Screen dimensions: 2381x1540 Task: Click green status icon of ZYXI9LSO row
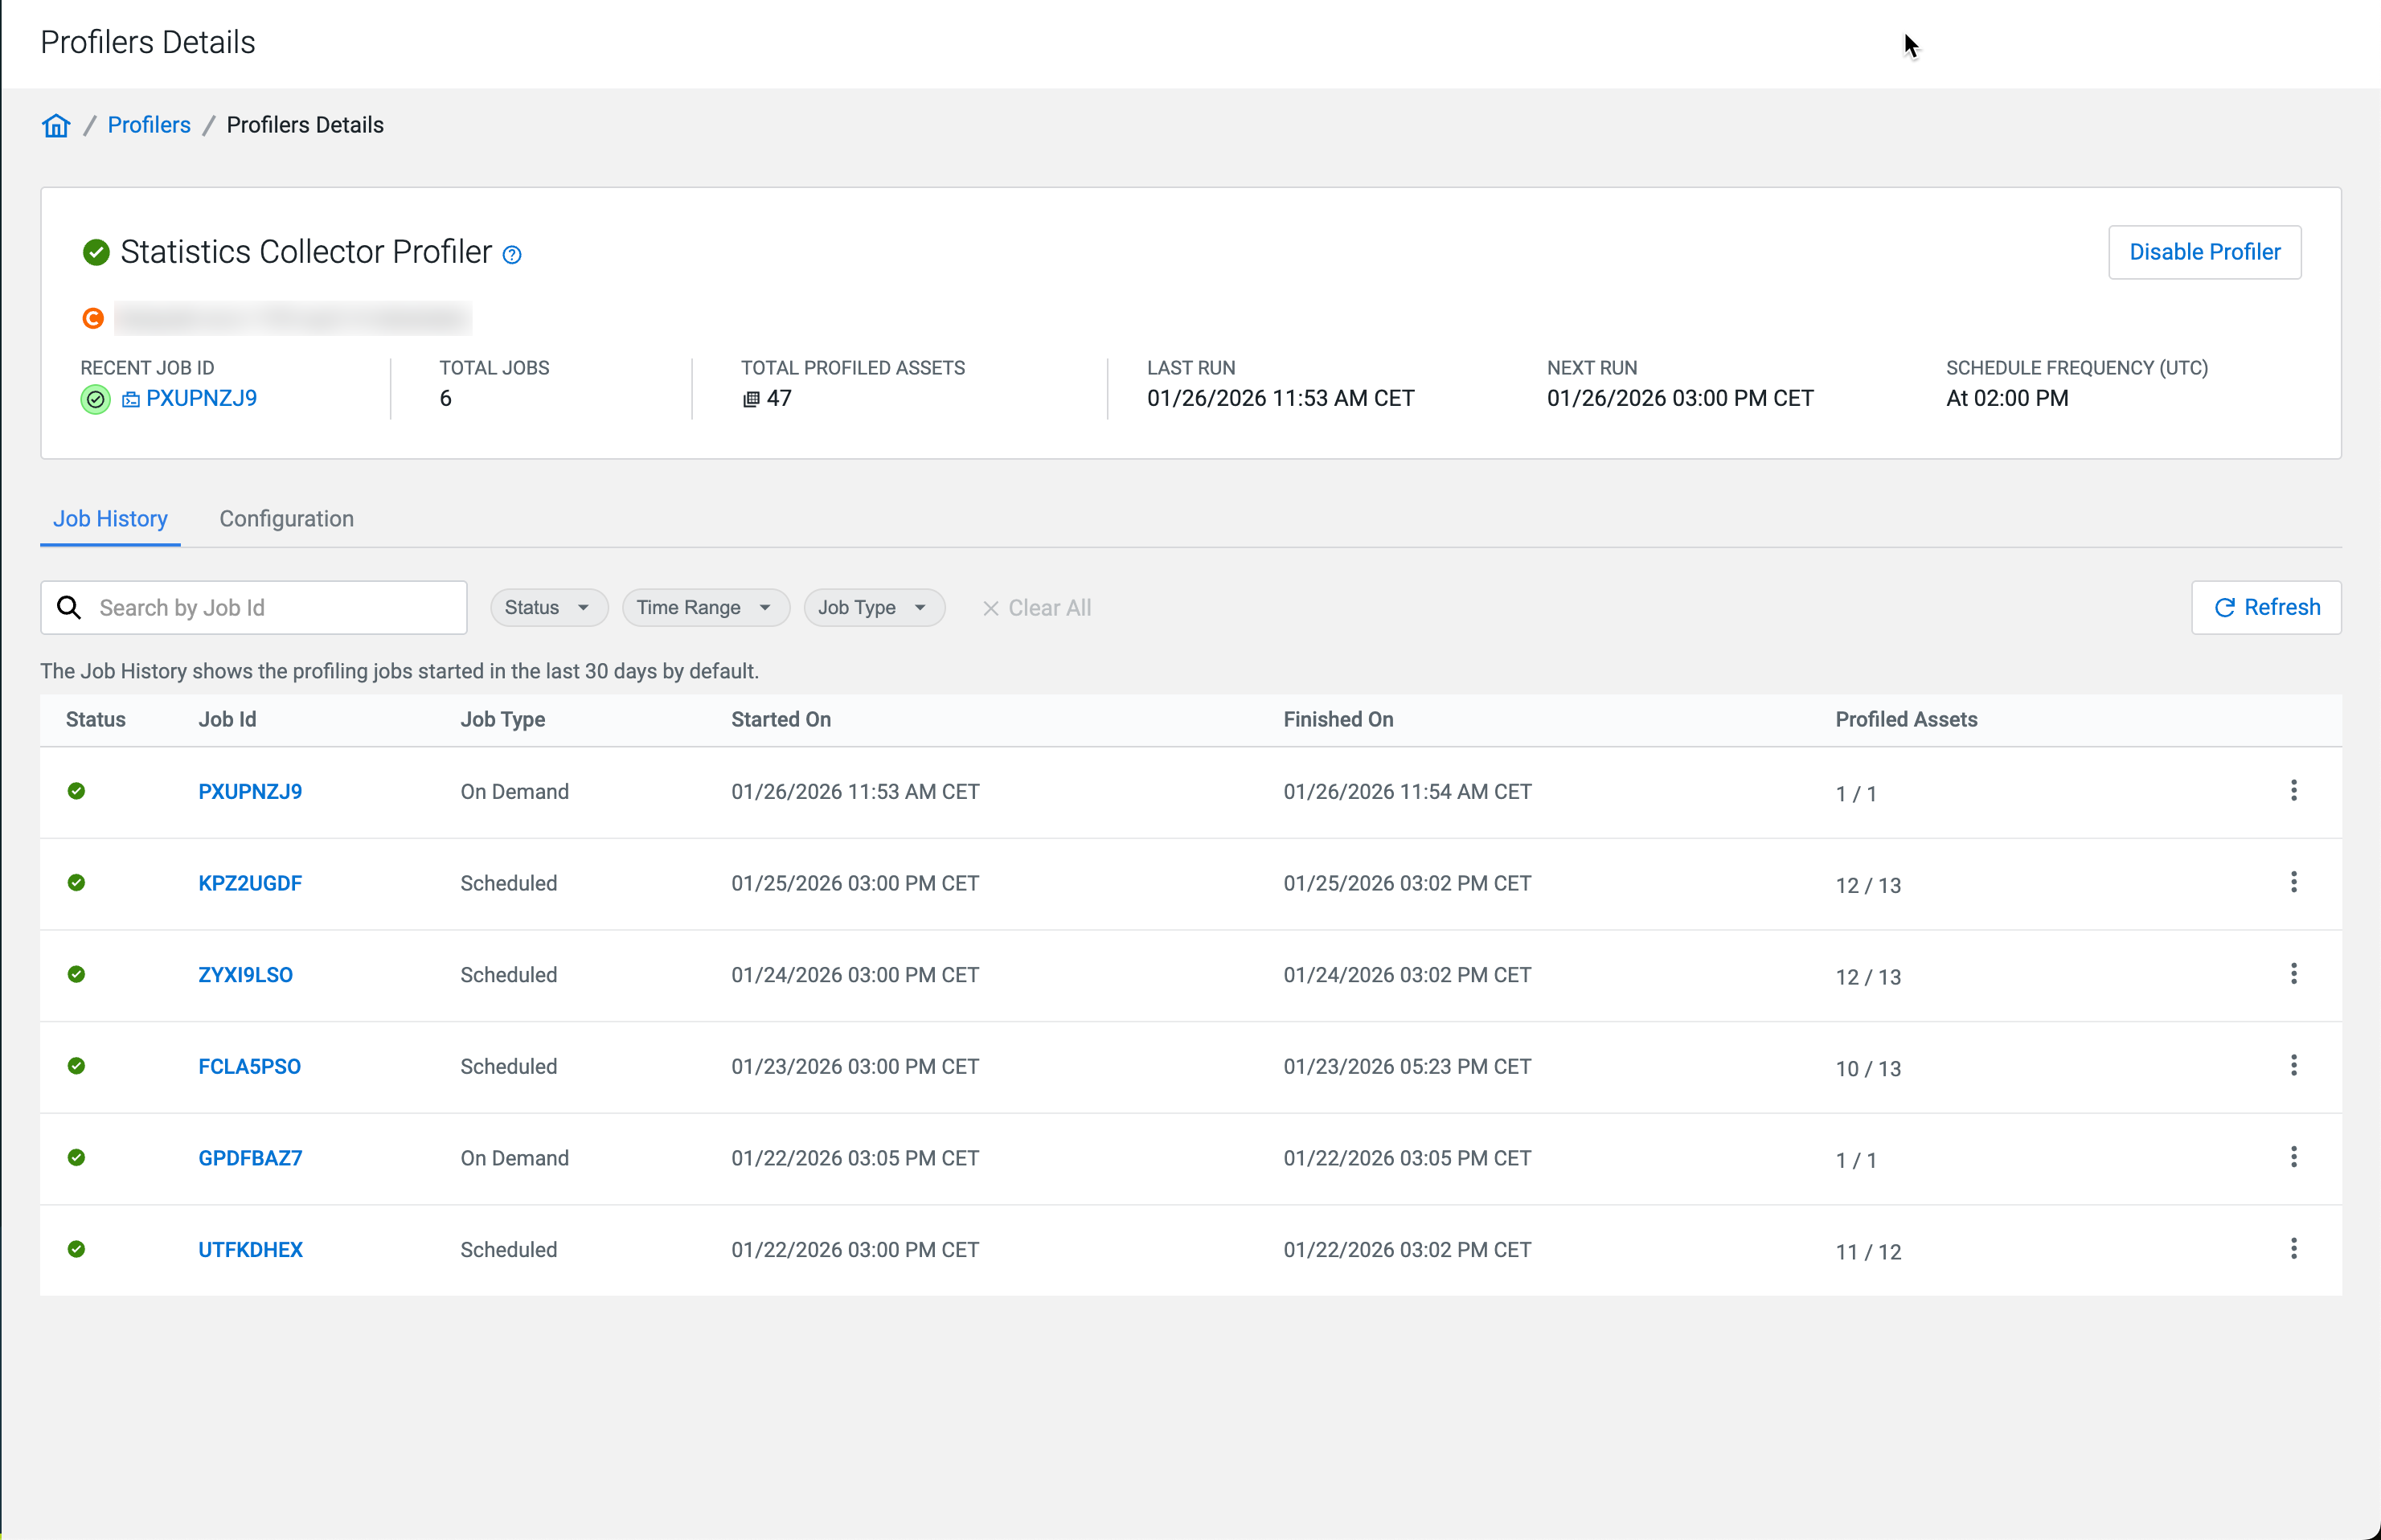pyautogui.click(x=76, y=974)
